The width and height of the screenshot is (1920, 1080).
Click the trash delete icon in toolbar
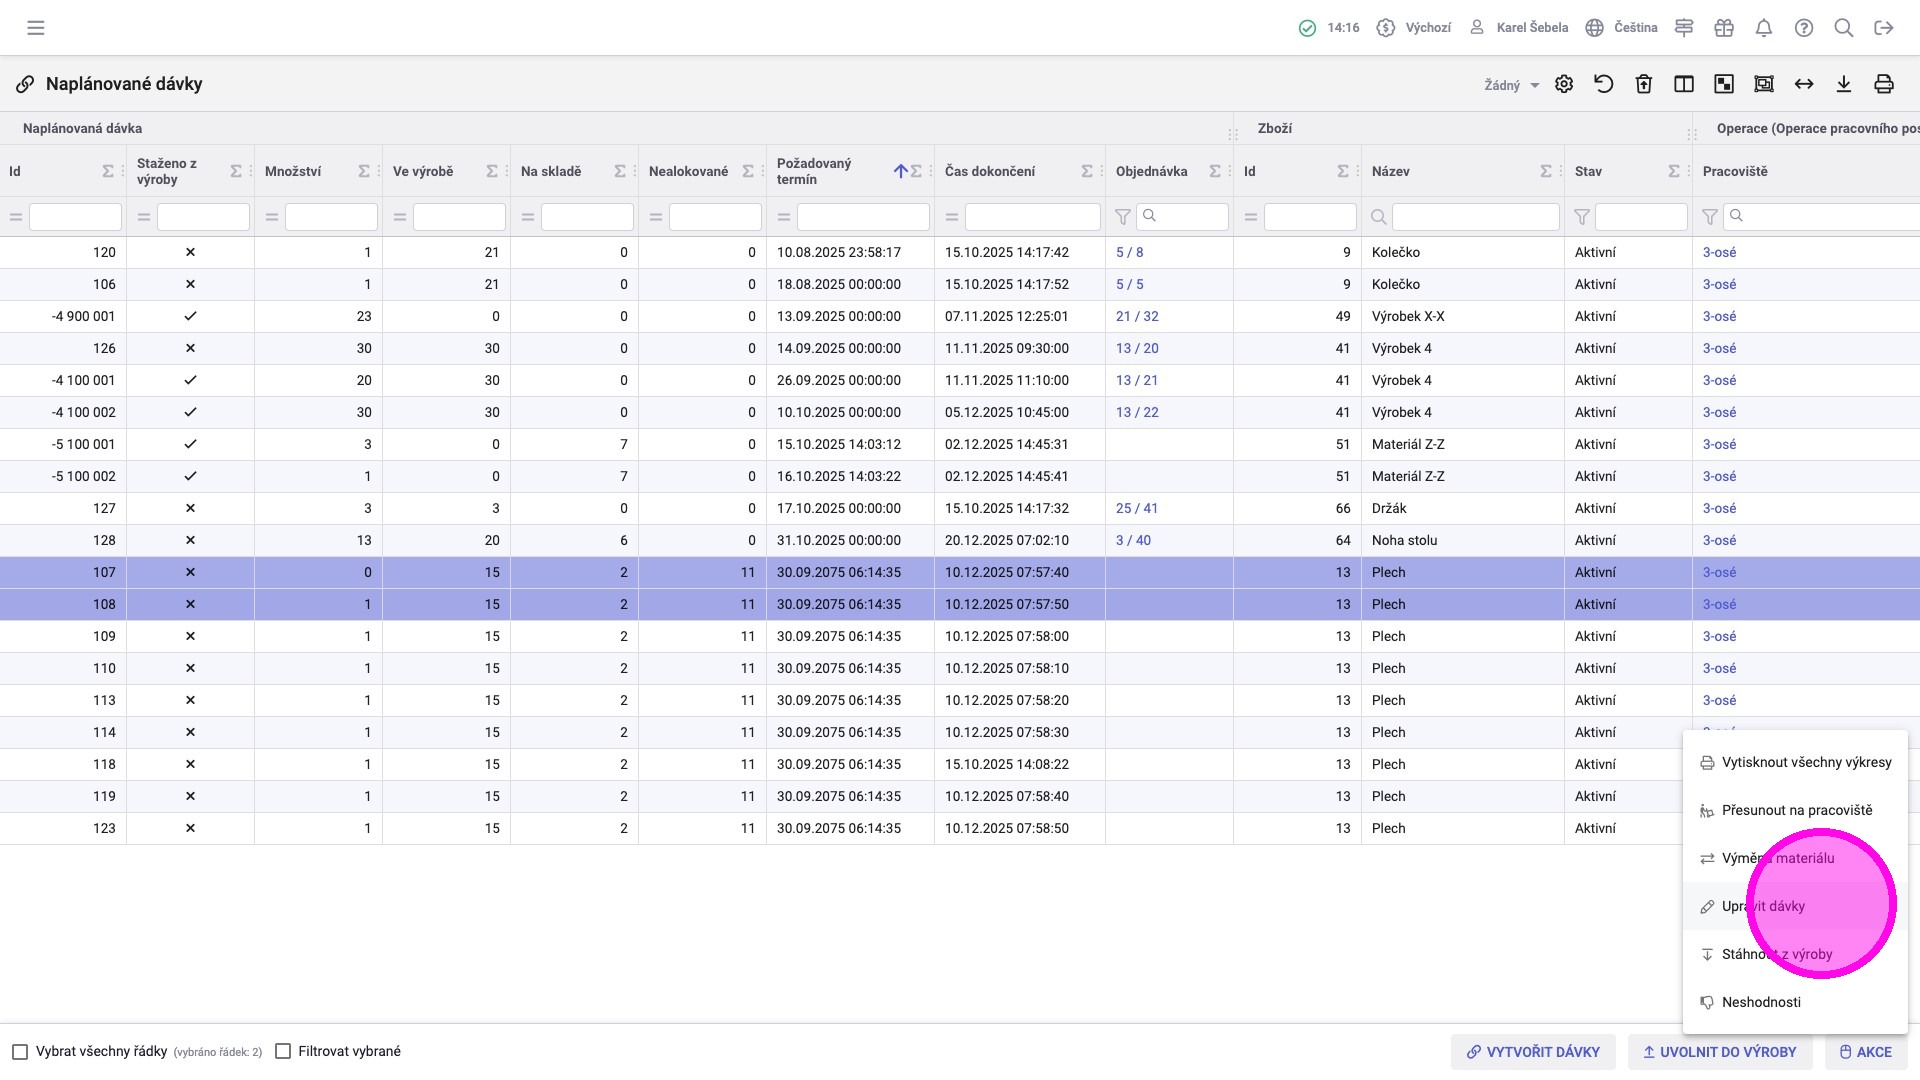tap(1644, 84)
